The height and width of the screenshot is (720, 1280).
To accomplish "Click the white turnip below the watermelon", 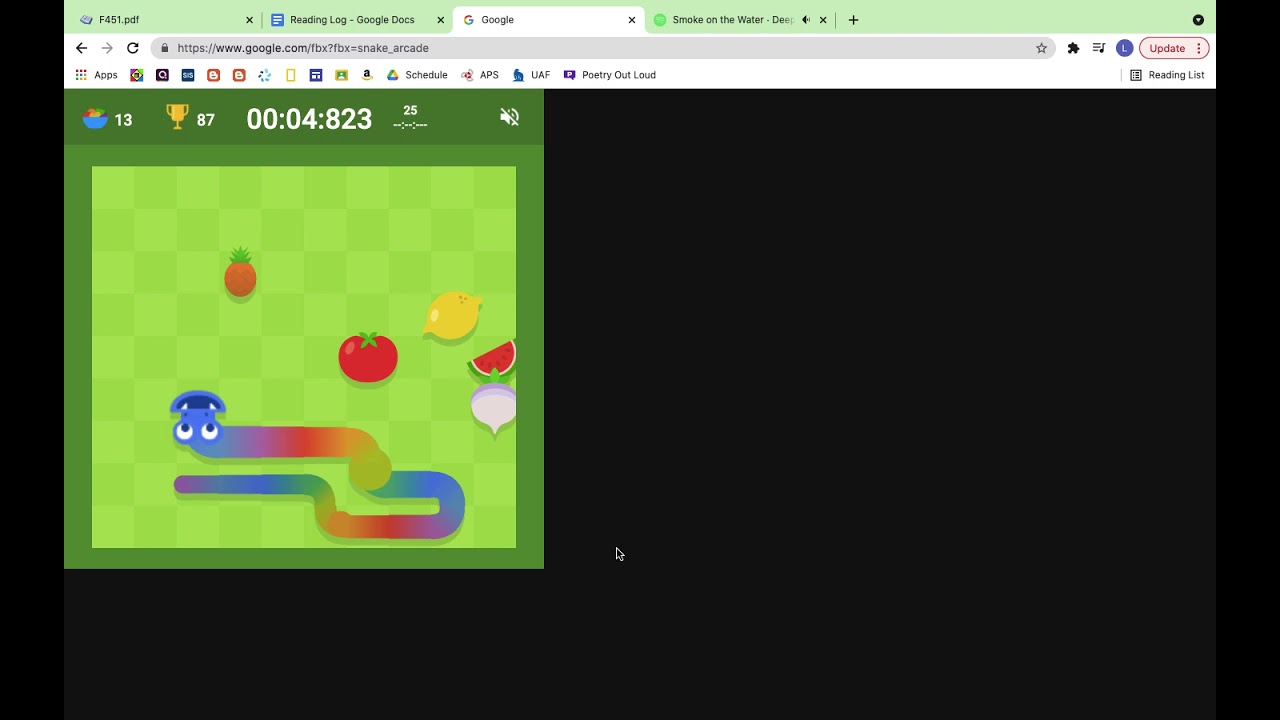I will pyautogui.click(x=494, y=406).
